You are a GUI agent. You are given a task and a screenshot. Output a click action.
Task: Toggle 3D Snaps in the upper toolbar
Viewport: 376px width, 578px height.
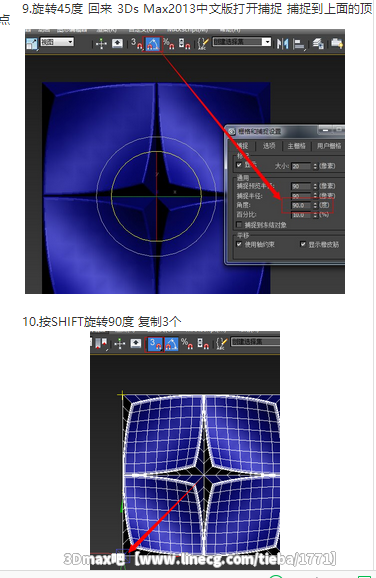[137, 44]
